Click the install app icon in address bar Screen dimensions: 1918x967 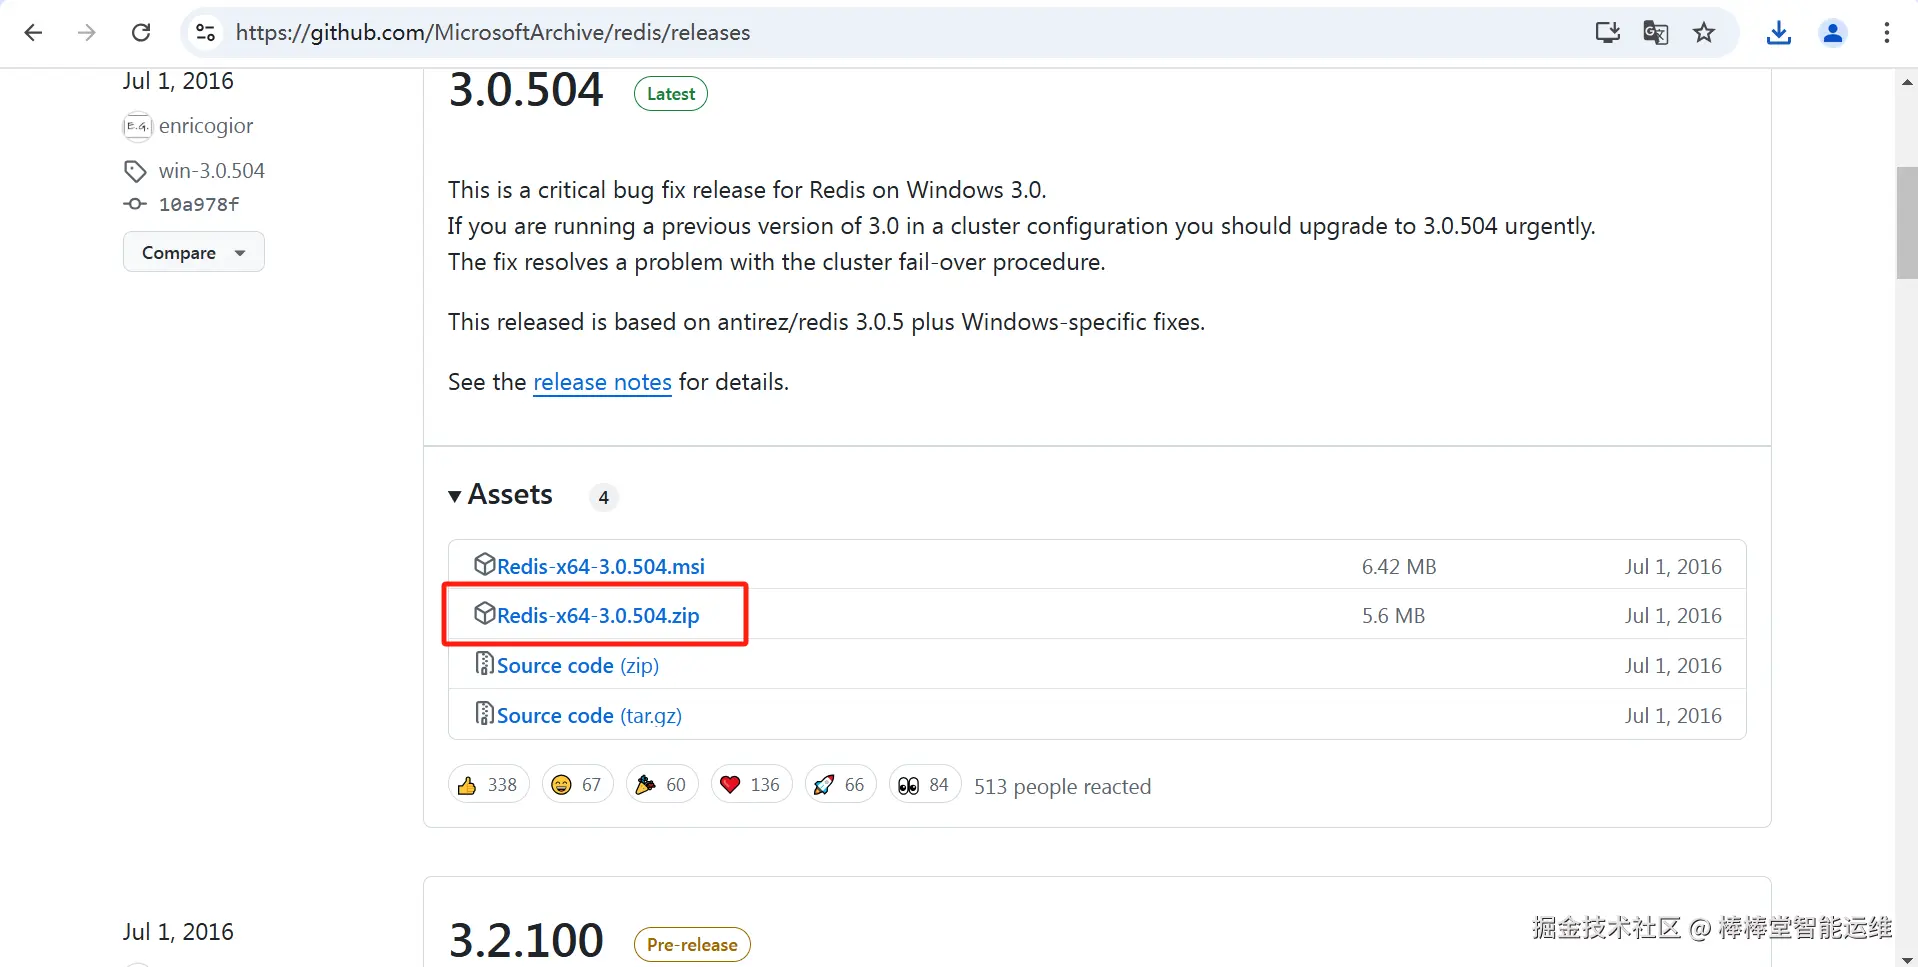[x=1607, y=33]
